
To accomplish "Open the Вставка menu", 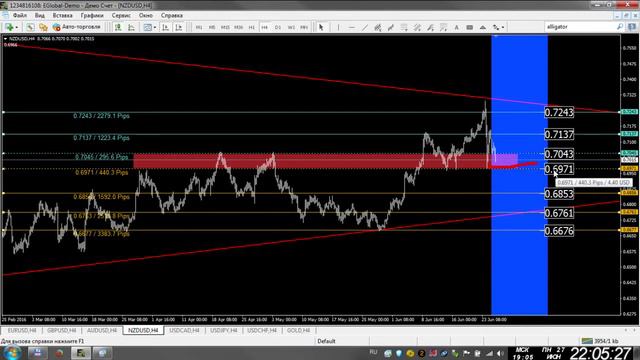I will point(62,16).
